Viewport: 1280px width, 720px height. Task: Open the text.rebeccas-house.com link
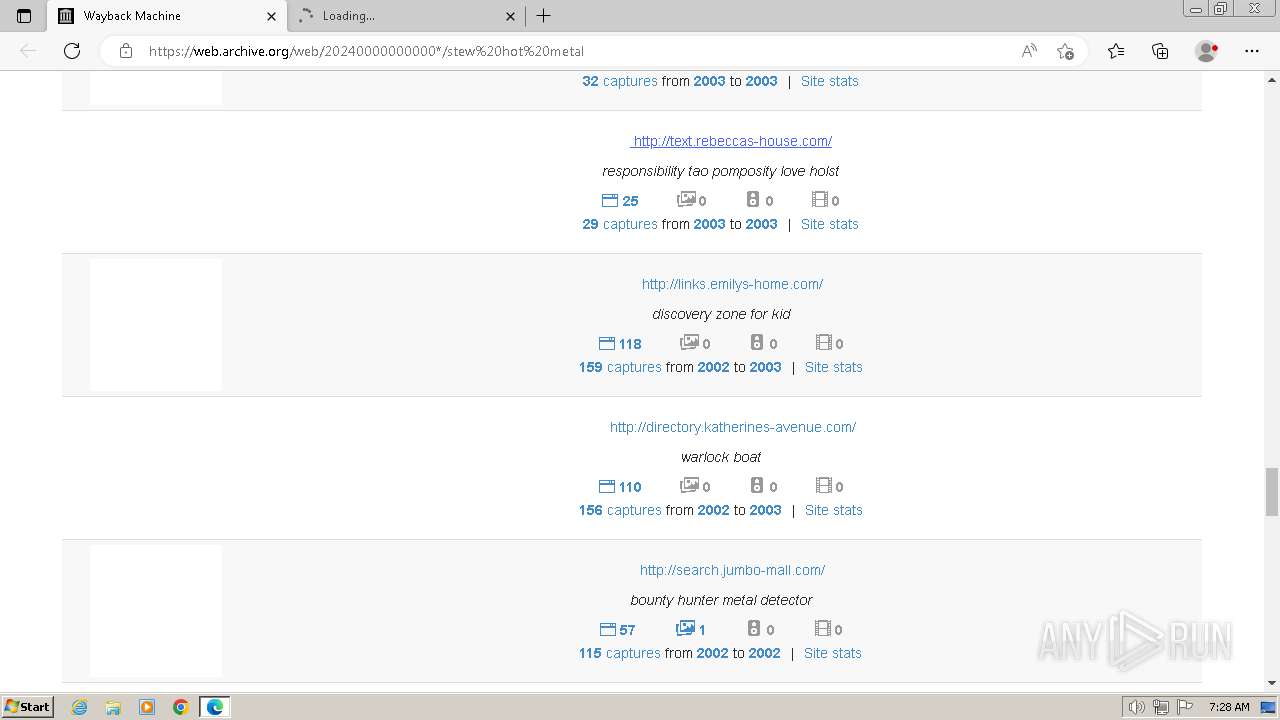(x=731, y=141)
